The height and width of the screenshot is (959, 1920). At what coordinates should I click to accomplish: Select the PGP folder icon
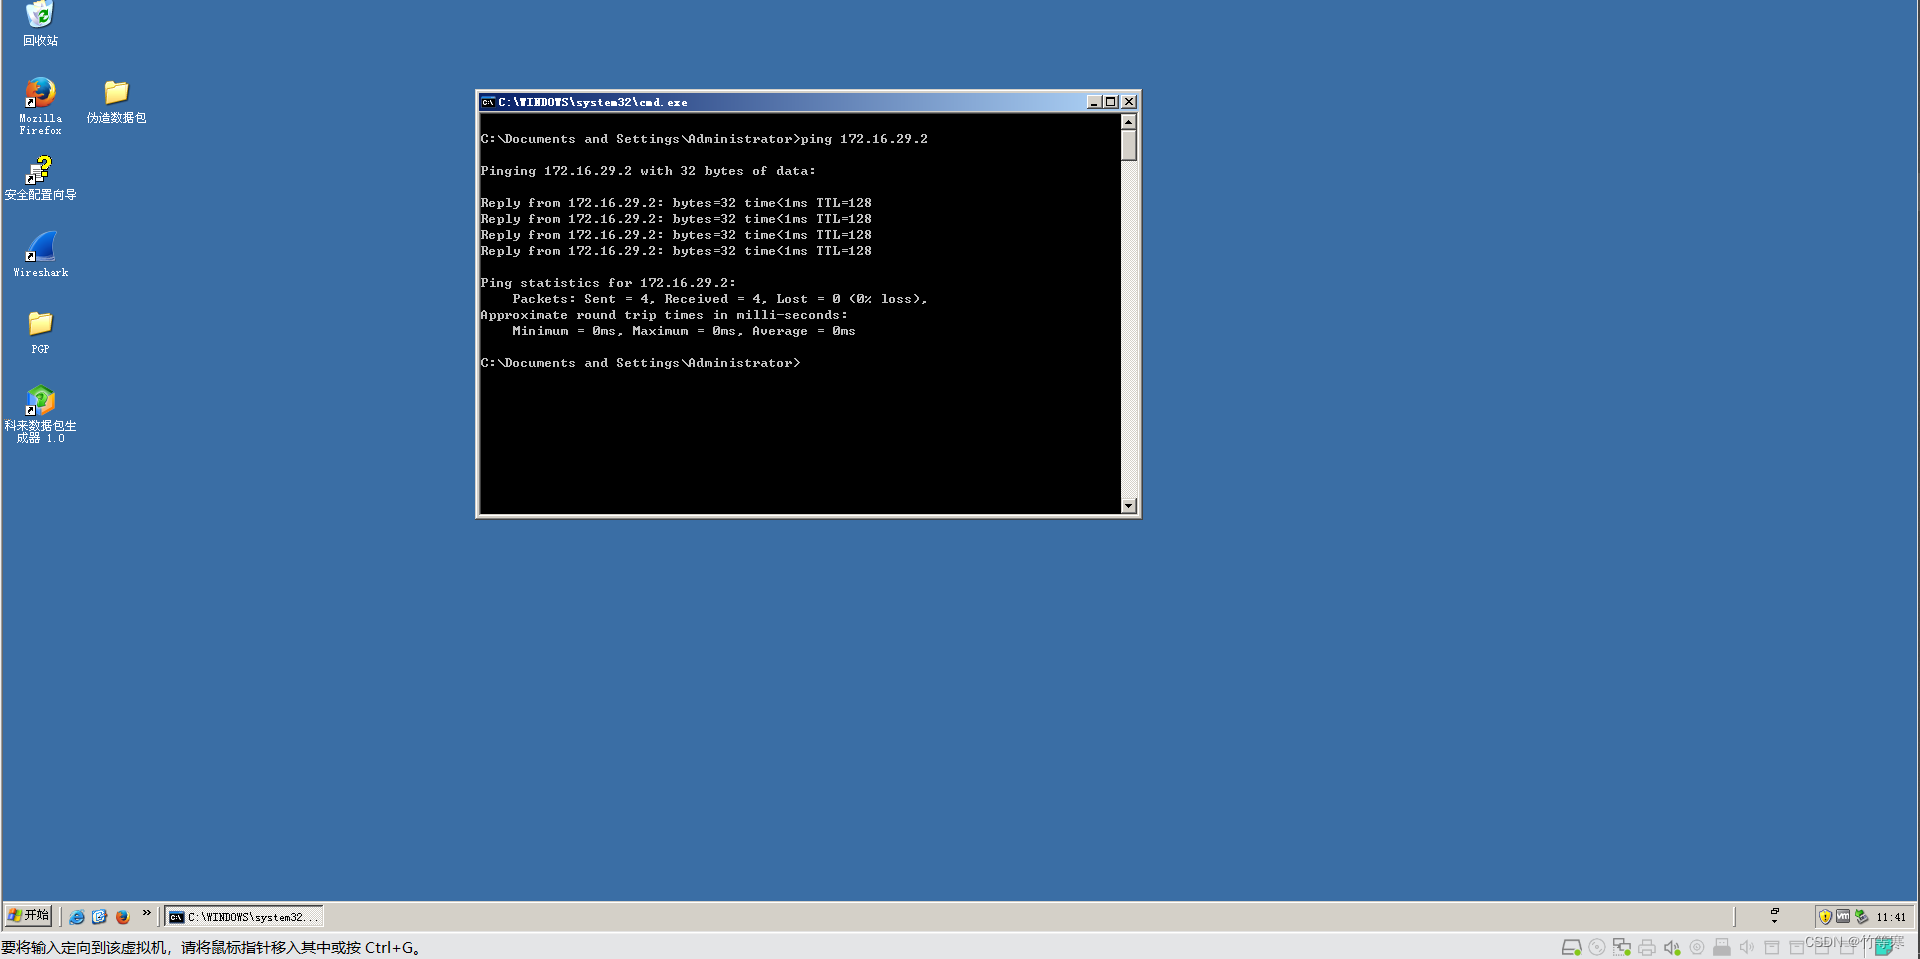[40, 332]
